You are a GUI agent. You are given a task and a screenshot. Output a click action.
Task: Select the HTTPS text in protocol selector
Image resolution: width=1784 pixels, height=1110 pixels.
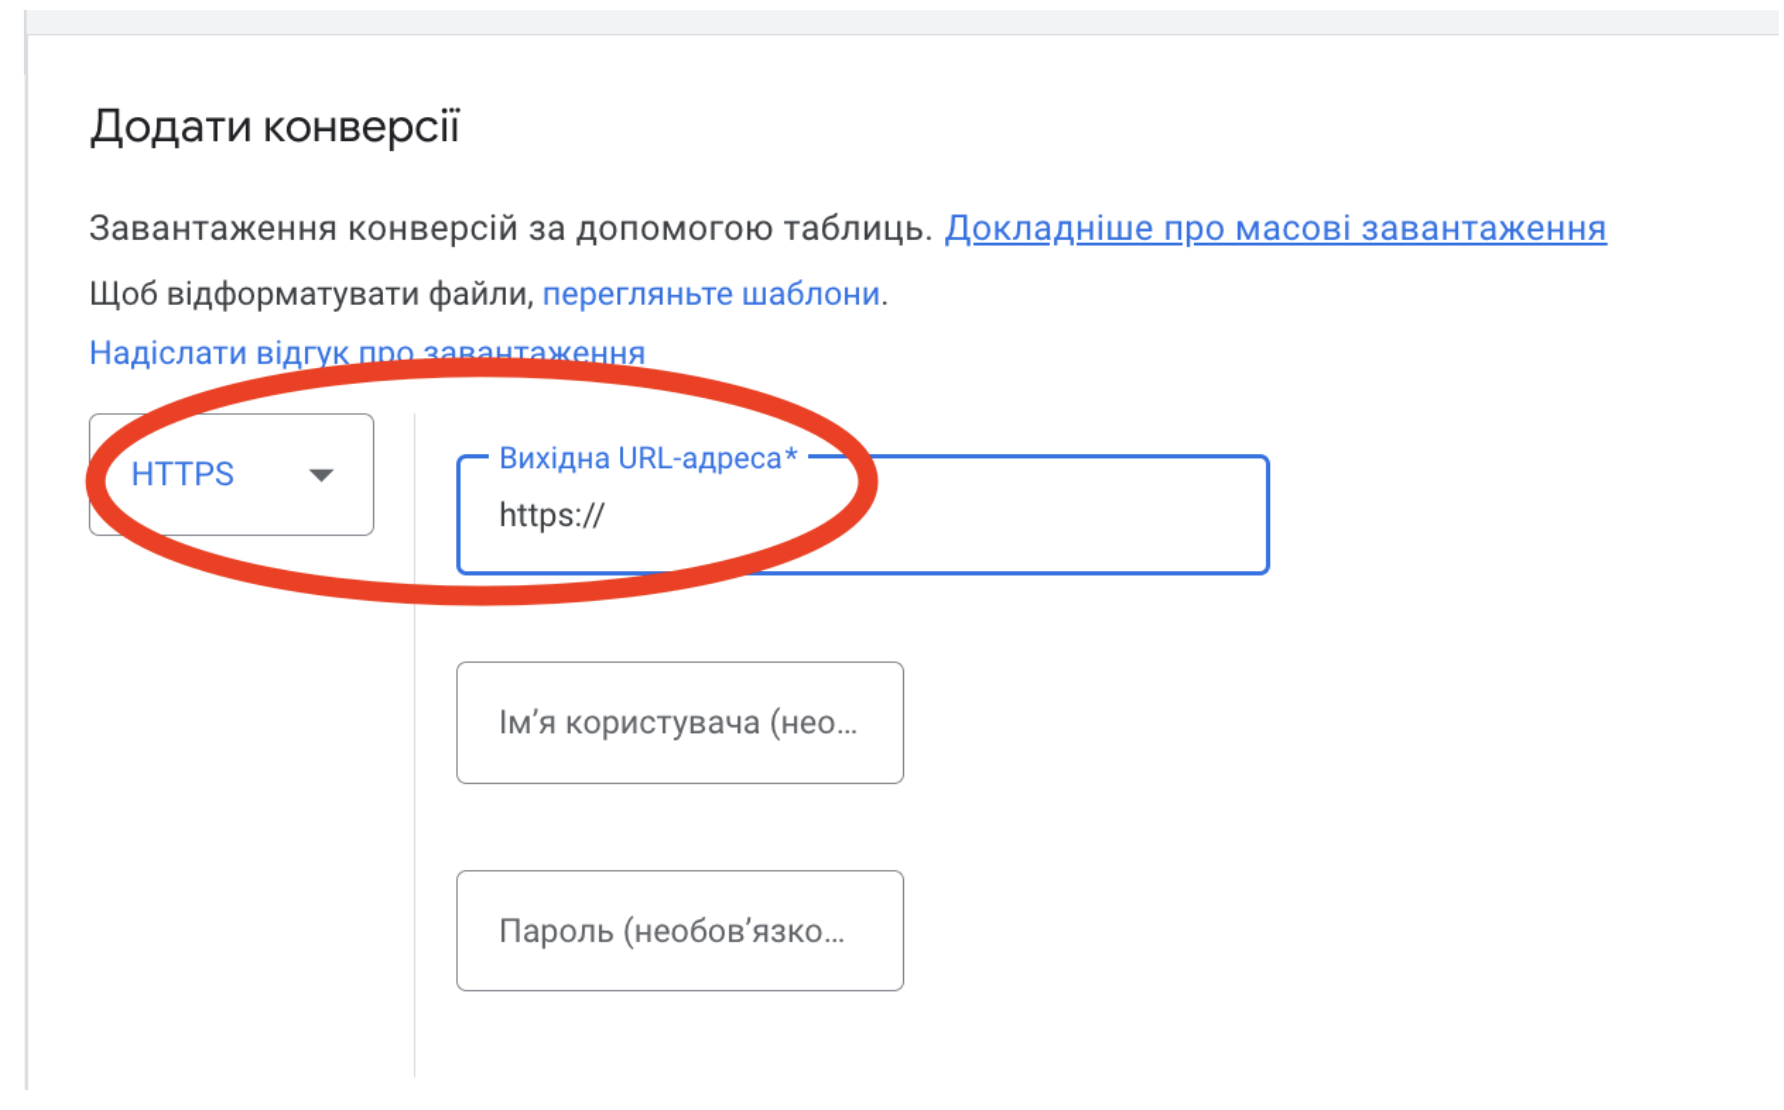[182, 474]
